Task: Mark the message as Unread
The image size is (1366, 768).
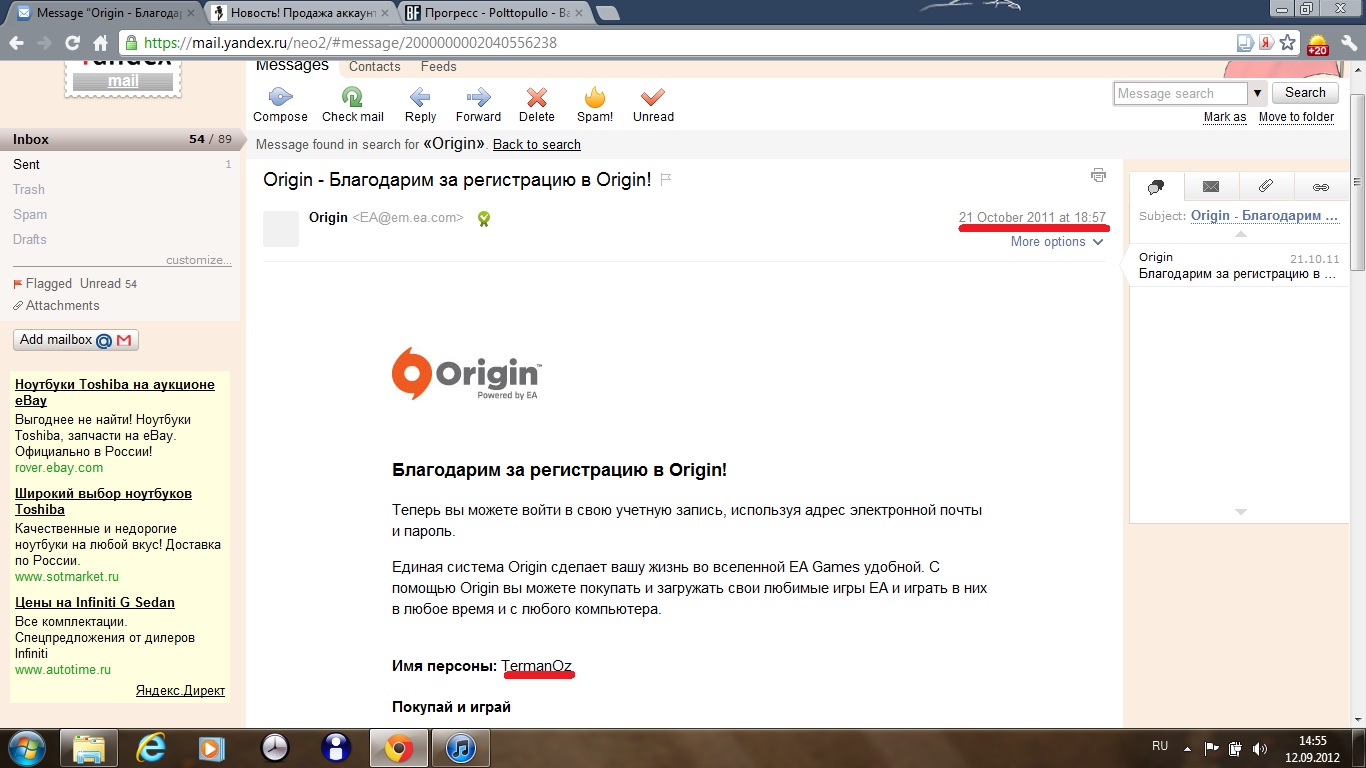Action: point(653,98)
